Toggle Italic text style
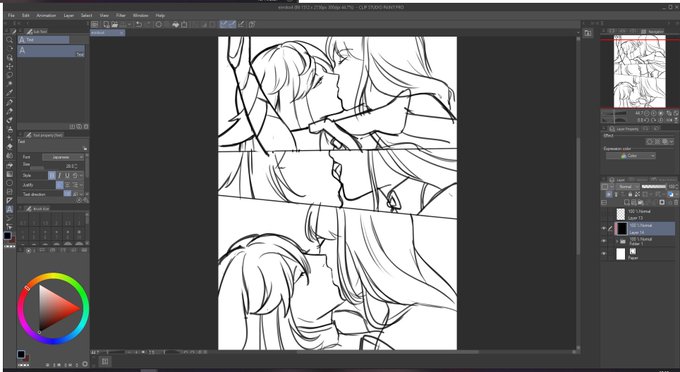This screenshot has width=680, height=372. (59, 176)
